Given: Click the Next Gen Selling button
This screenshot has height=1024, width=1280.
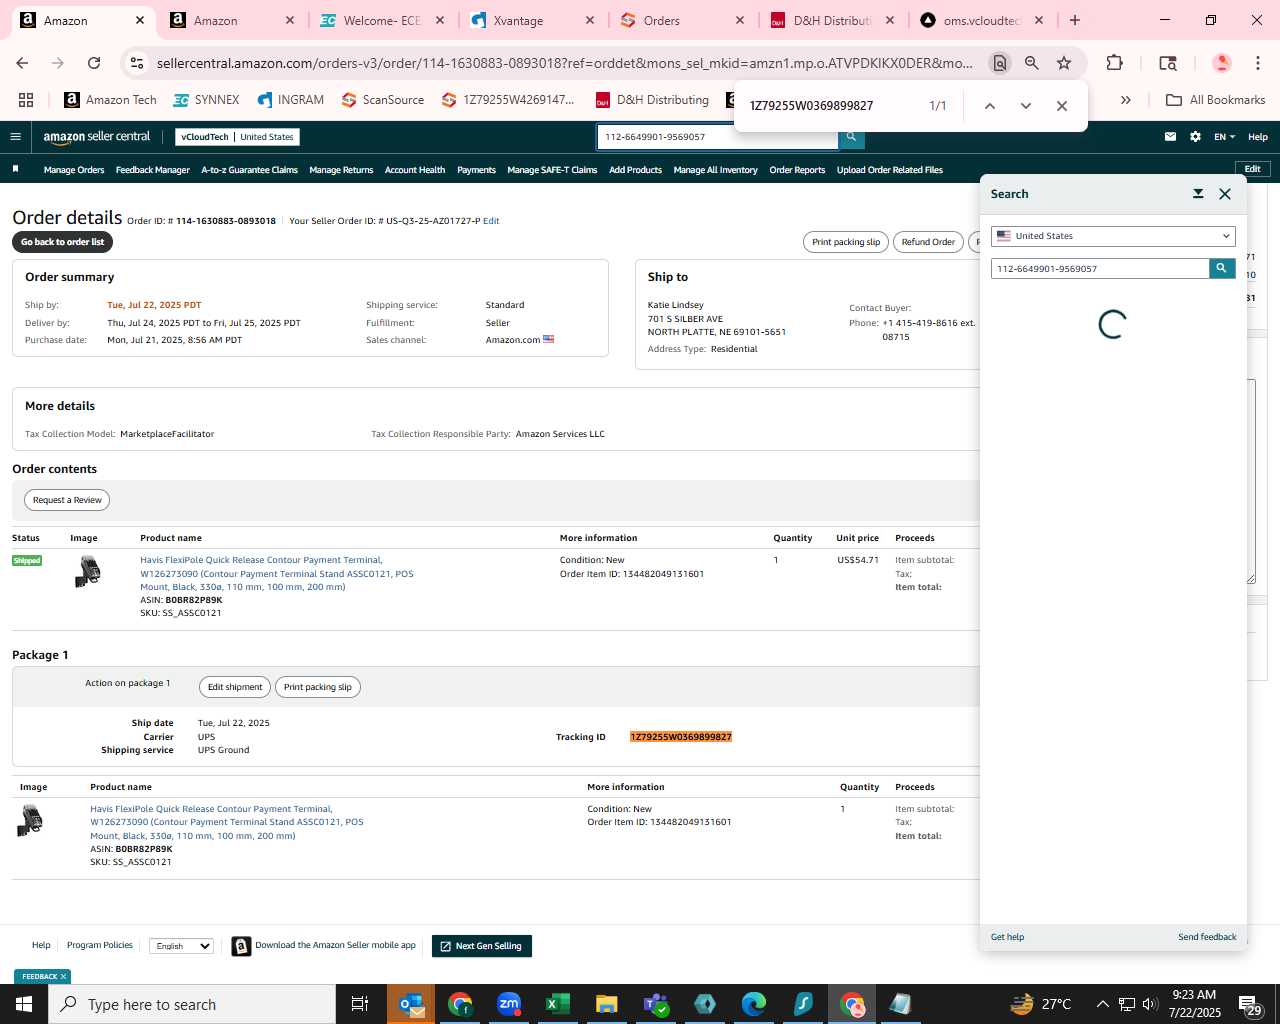Looking at the screenshot, I should 481,946.
